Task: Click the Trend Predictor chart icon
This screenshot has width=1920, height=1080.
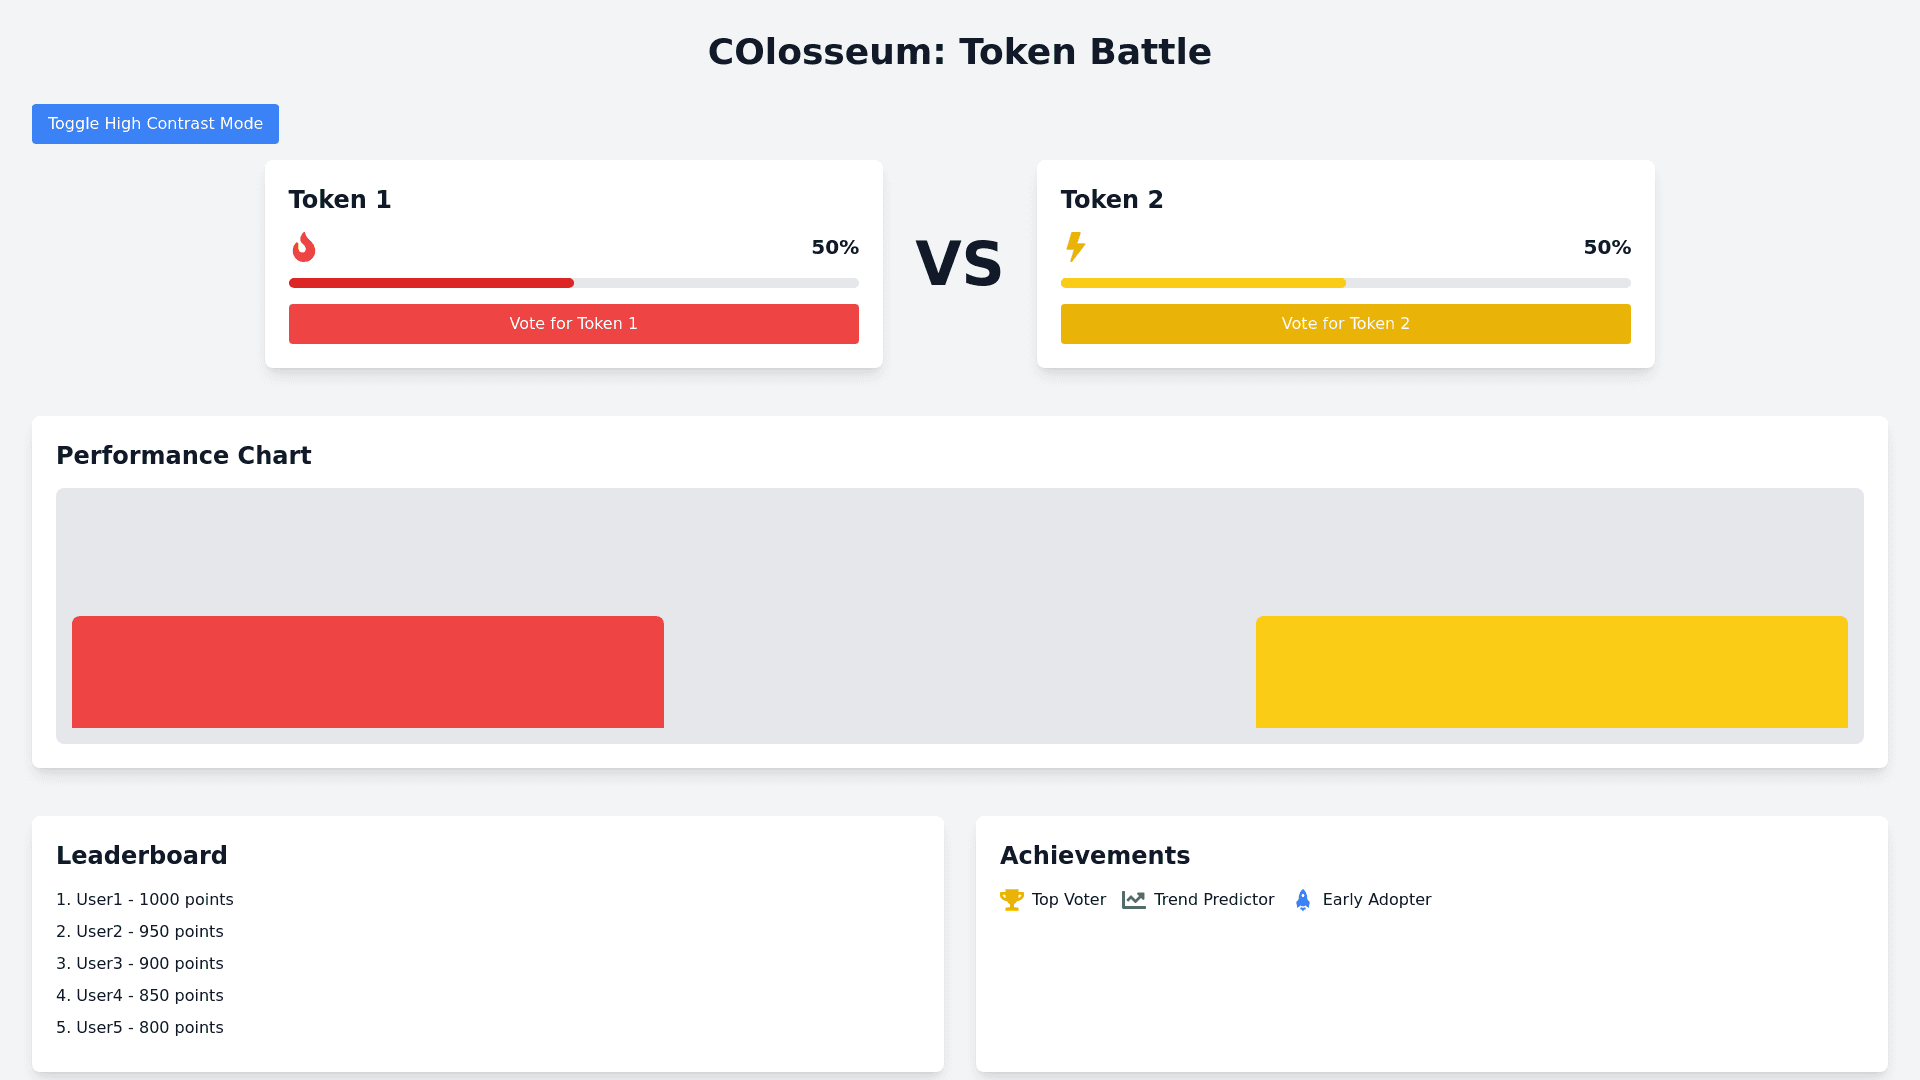Action: (x=1133, y=900)
